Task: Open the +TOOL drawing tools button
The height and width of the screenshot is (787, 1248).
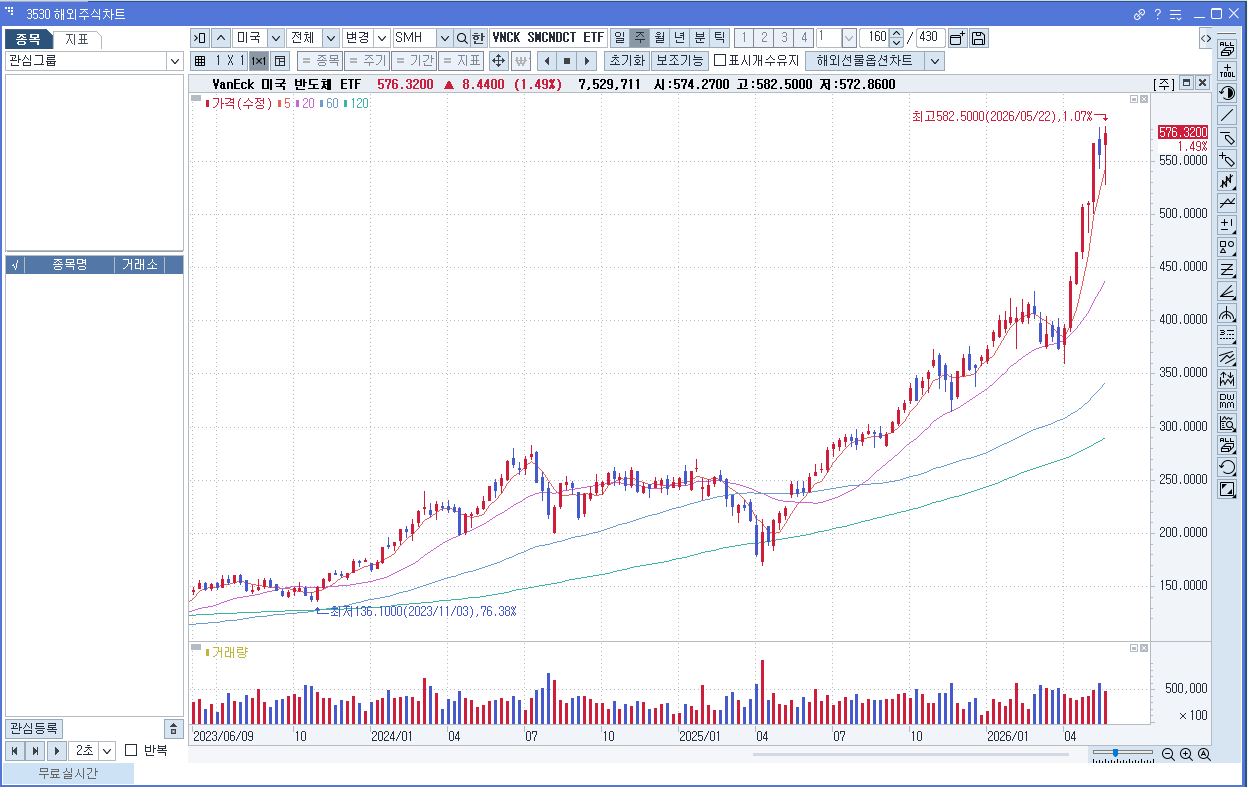Action: [x=1227, y=71]
